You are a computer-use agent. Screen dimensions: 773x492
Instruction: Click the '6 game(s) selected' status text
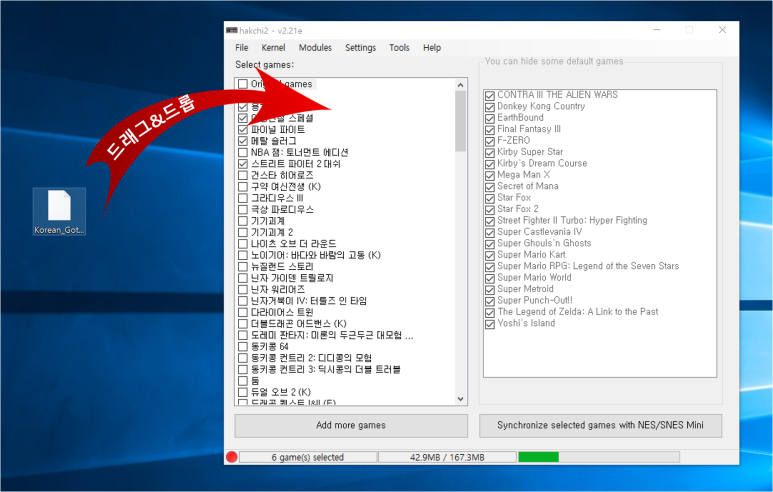point(308,457)
